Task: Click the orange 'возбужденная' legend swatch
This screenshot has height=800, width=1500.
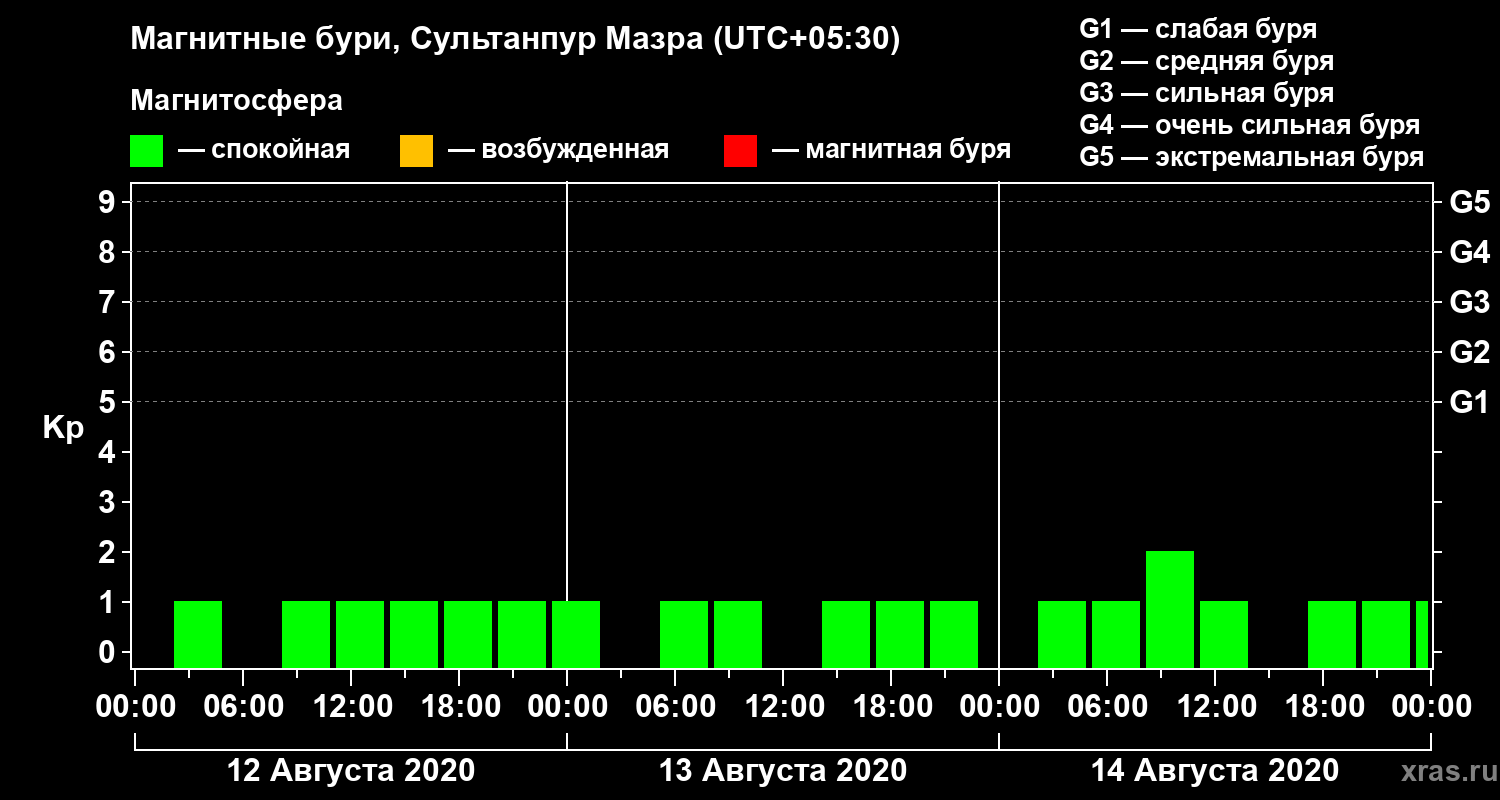Action: pos(416,150)
